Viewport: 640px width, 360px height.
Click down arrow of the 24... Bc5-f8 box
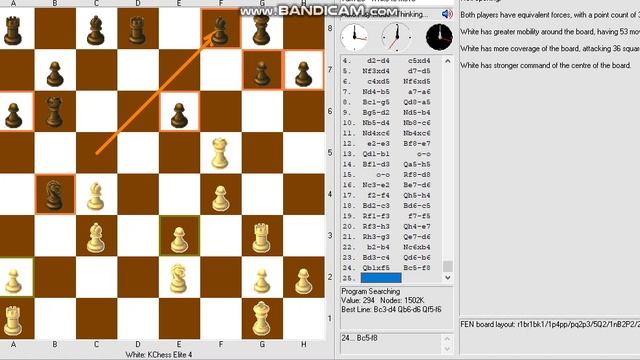pyautogui.click(x=447, y=349)
